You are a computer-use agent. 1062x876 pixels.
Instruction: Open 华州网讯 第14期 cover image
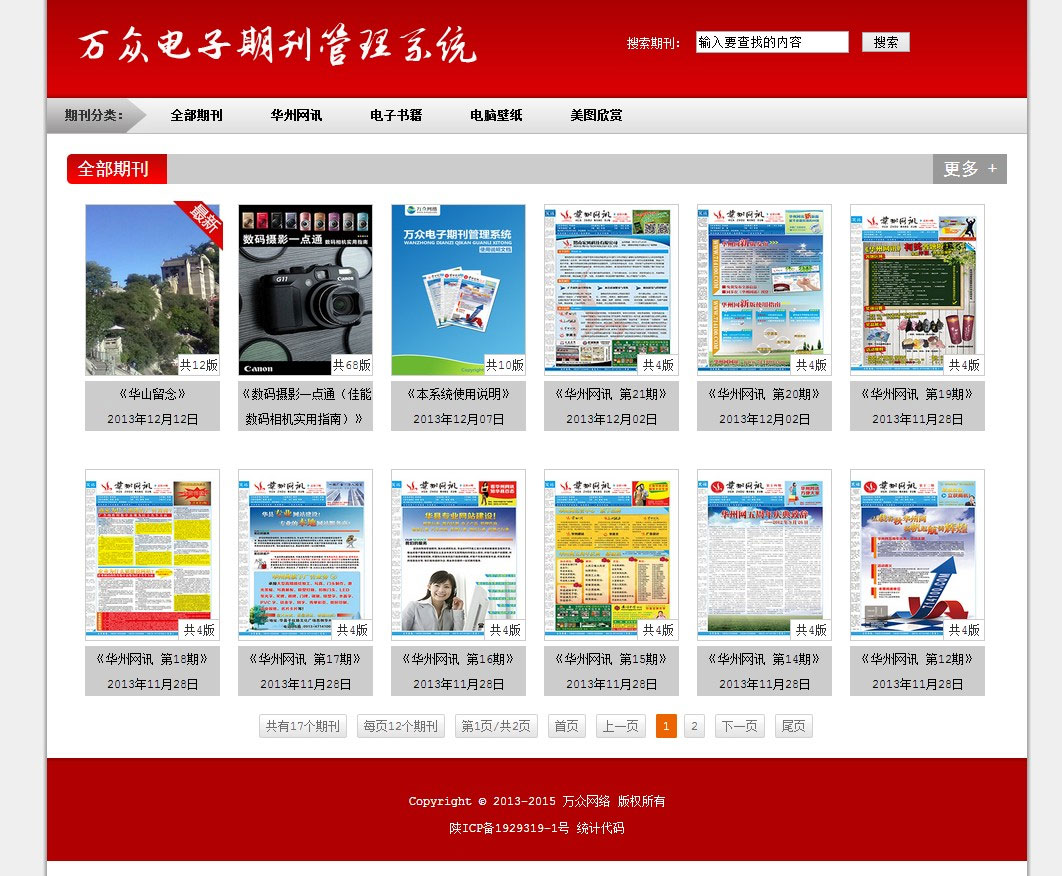point(764,554)
